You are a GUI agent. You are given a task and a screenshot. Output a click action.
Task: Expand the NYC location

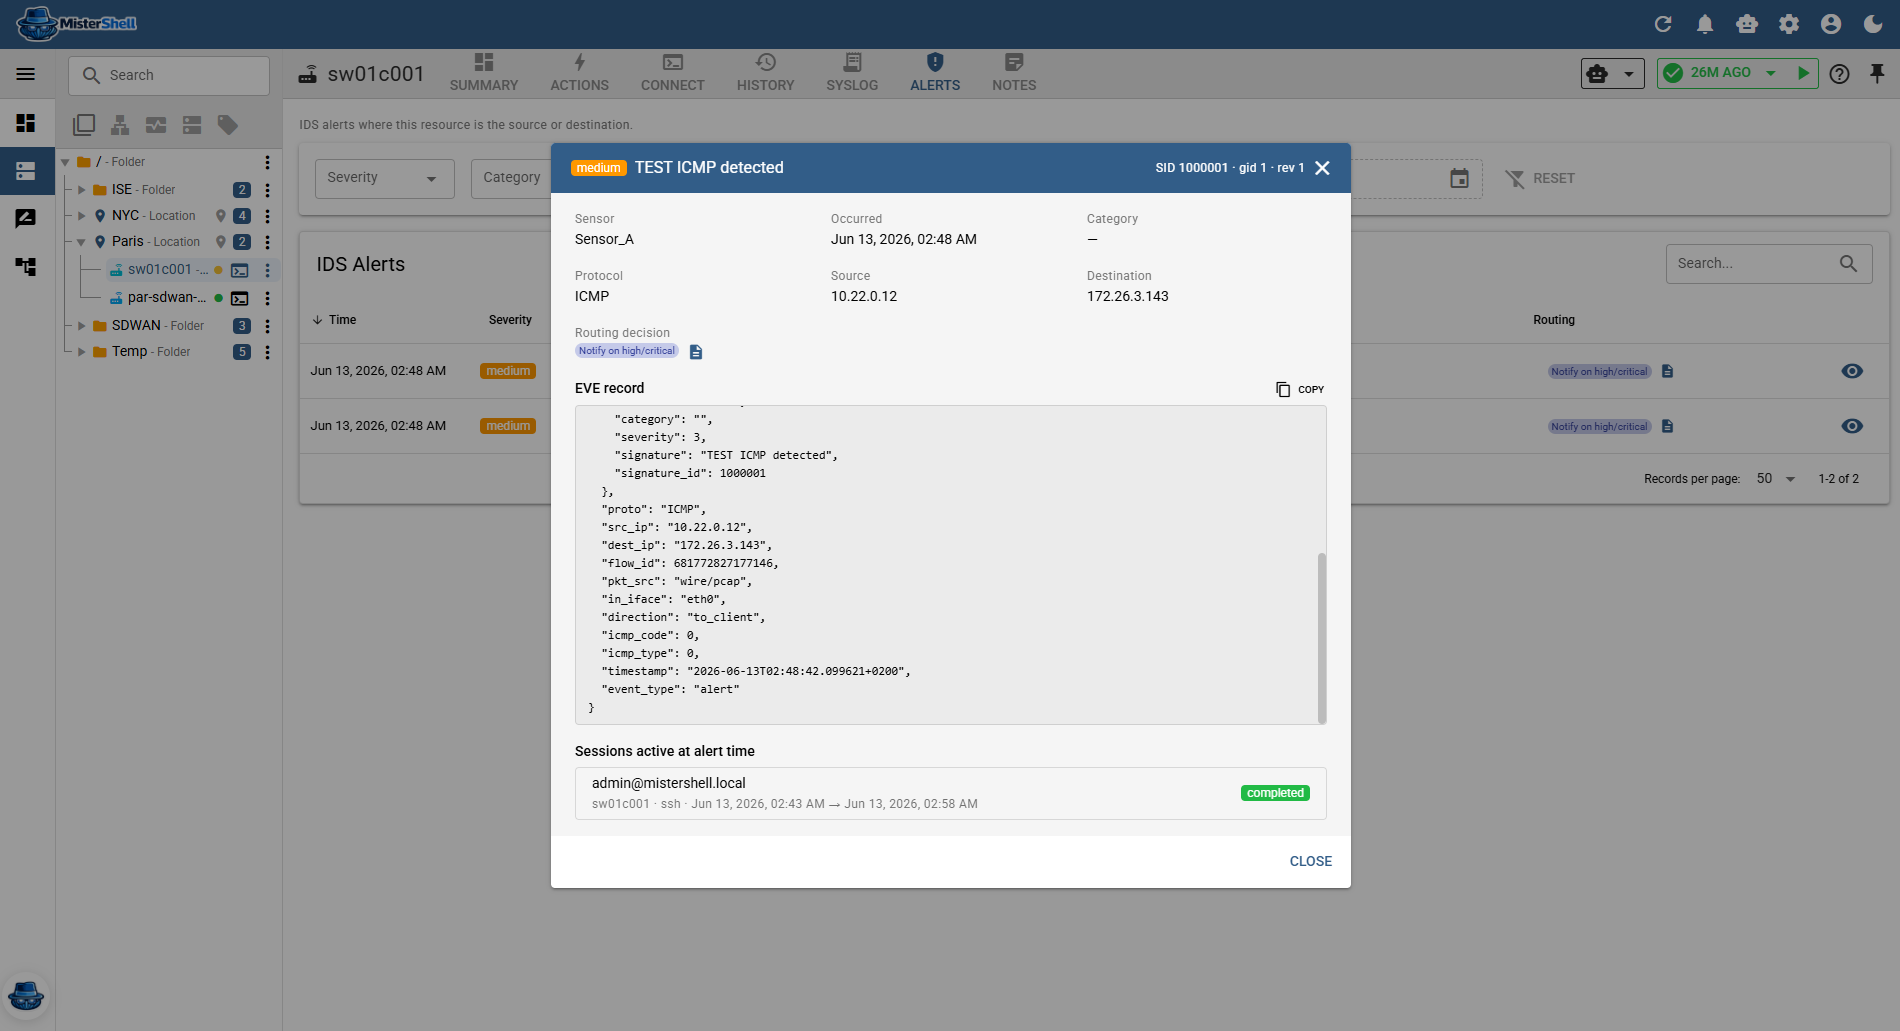[82, 215]
